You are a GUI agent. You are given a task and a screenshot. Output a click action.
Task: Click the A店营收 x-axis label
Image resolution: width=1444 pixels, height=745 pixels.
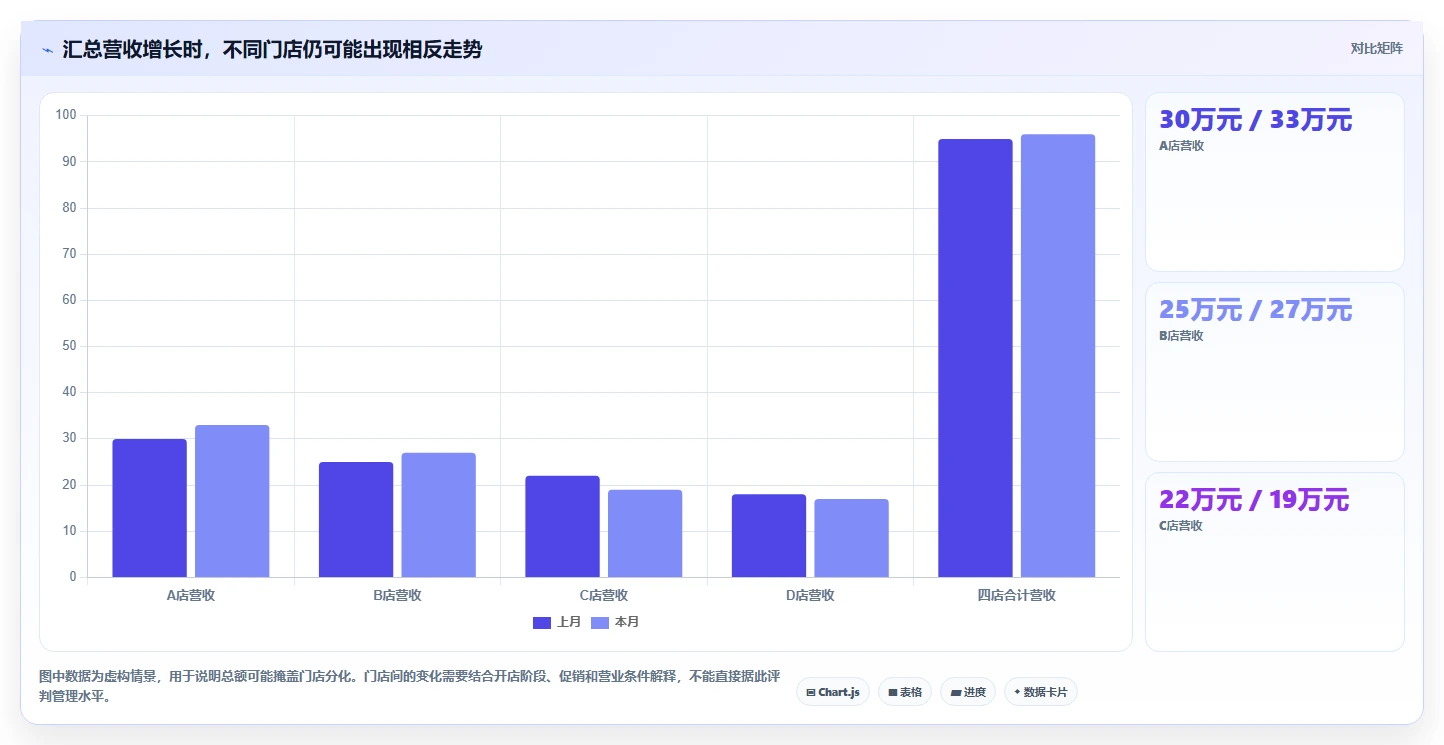[x=191, y=595]
